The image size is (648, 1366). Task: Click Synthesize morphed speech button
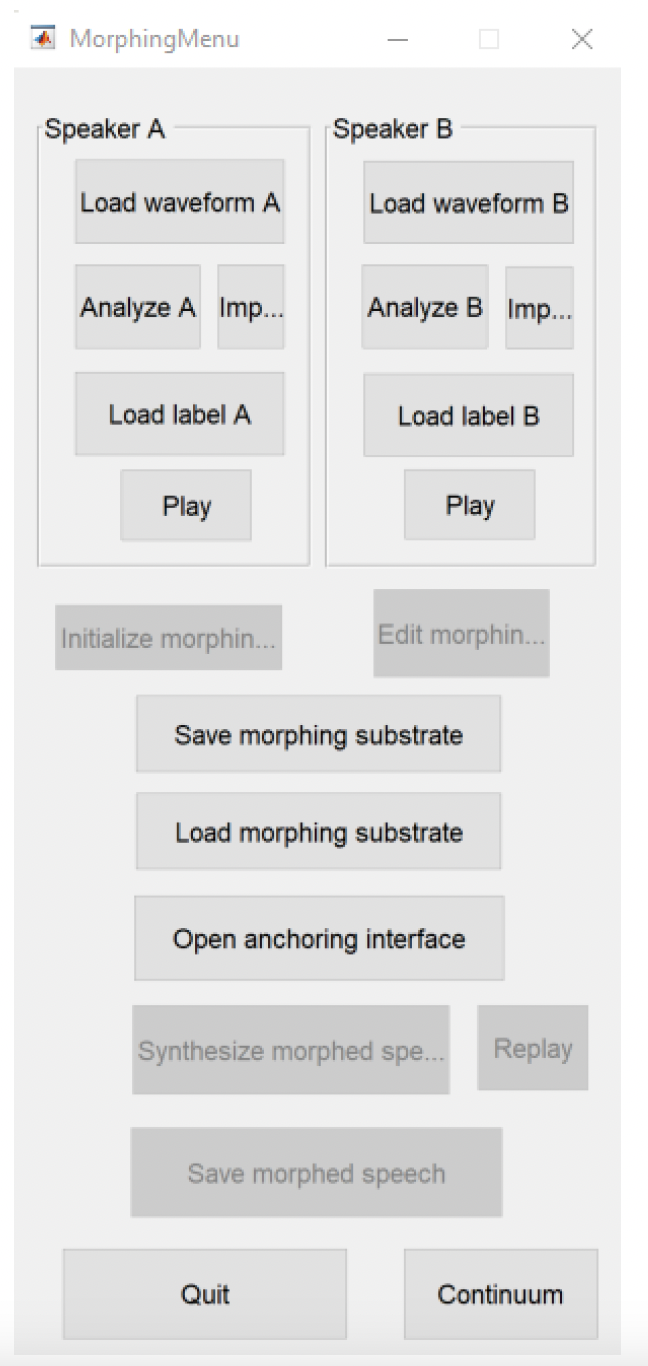click(291, 1050)
